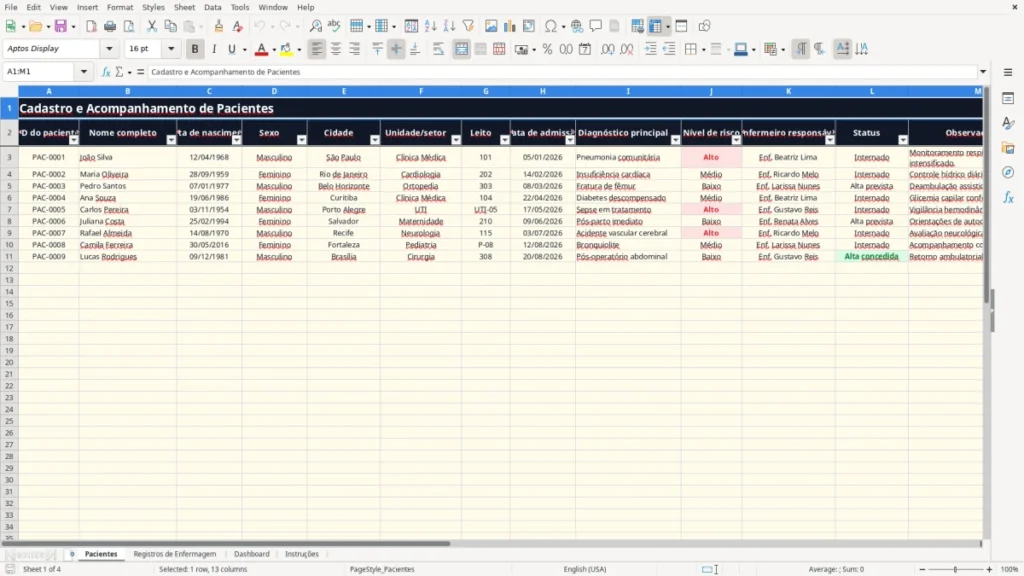The height and width of the screenshot is (576, 1024).
Task: Save the document with the Save icon
Action: coord(60,26)
